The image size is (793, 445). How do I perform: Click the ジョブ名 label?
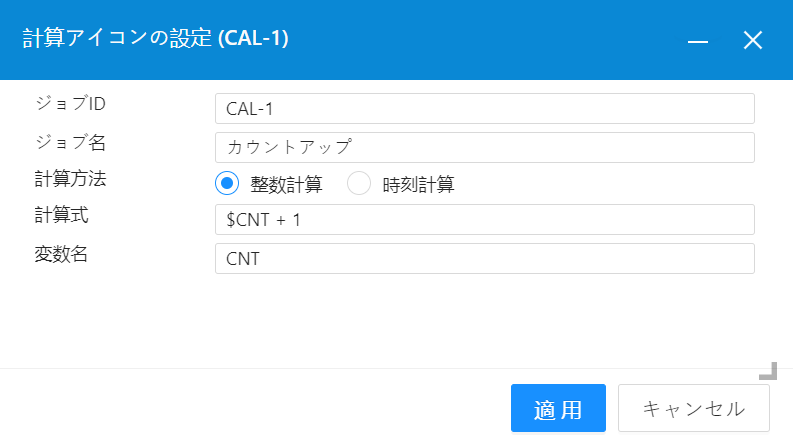pos(70,142)
